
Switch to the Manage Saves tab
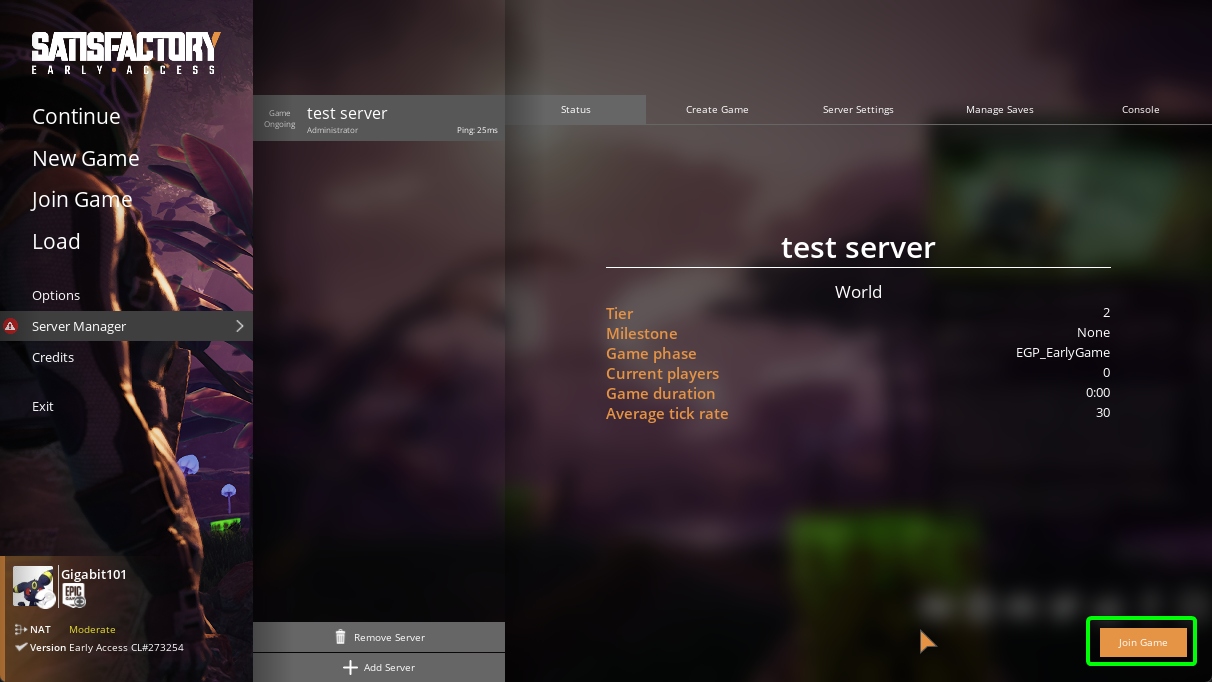[x=999, y=109]
